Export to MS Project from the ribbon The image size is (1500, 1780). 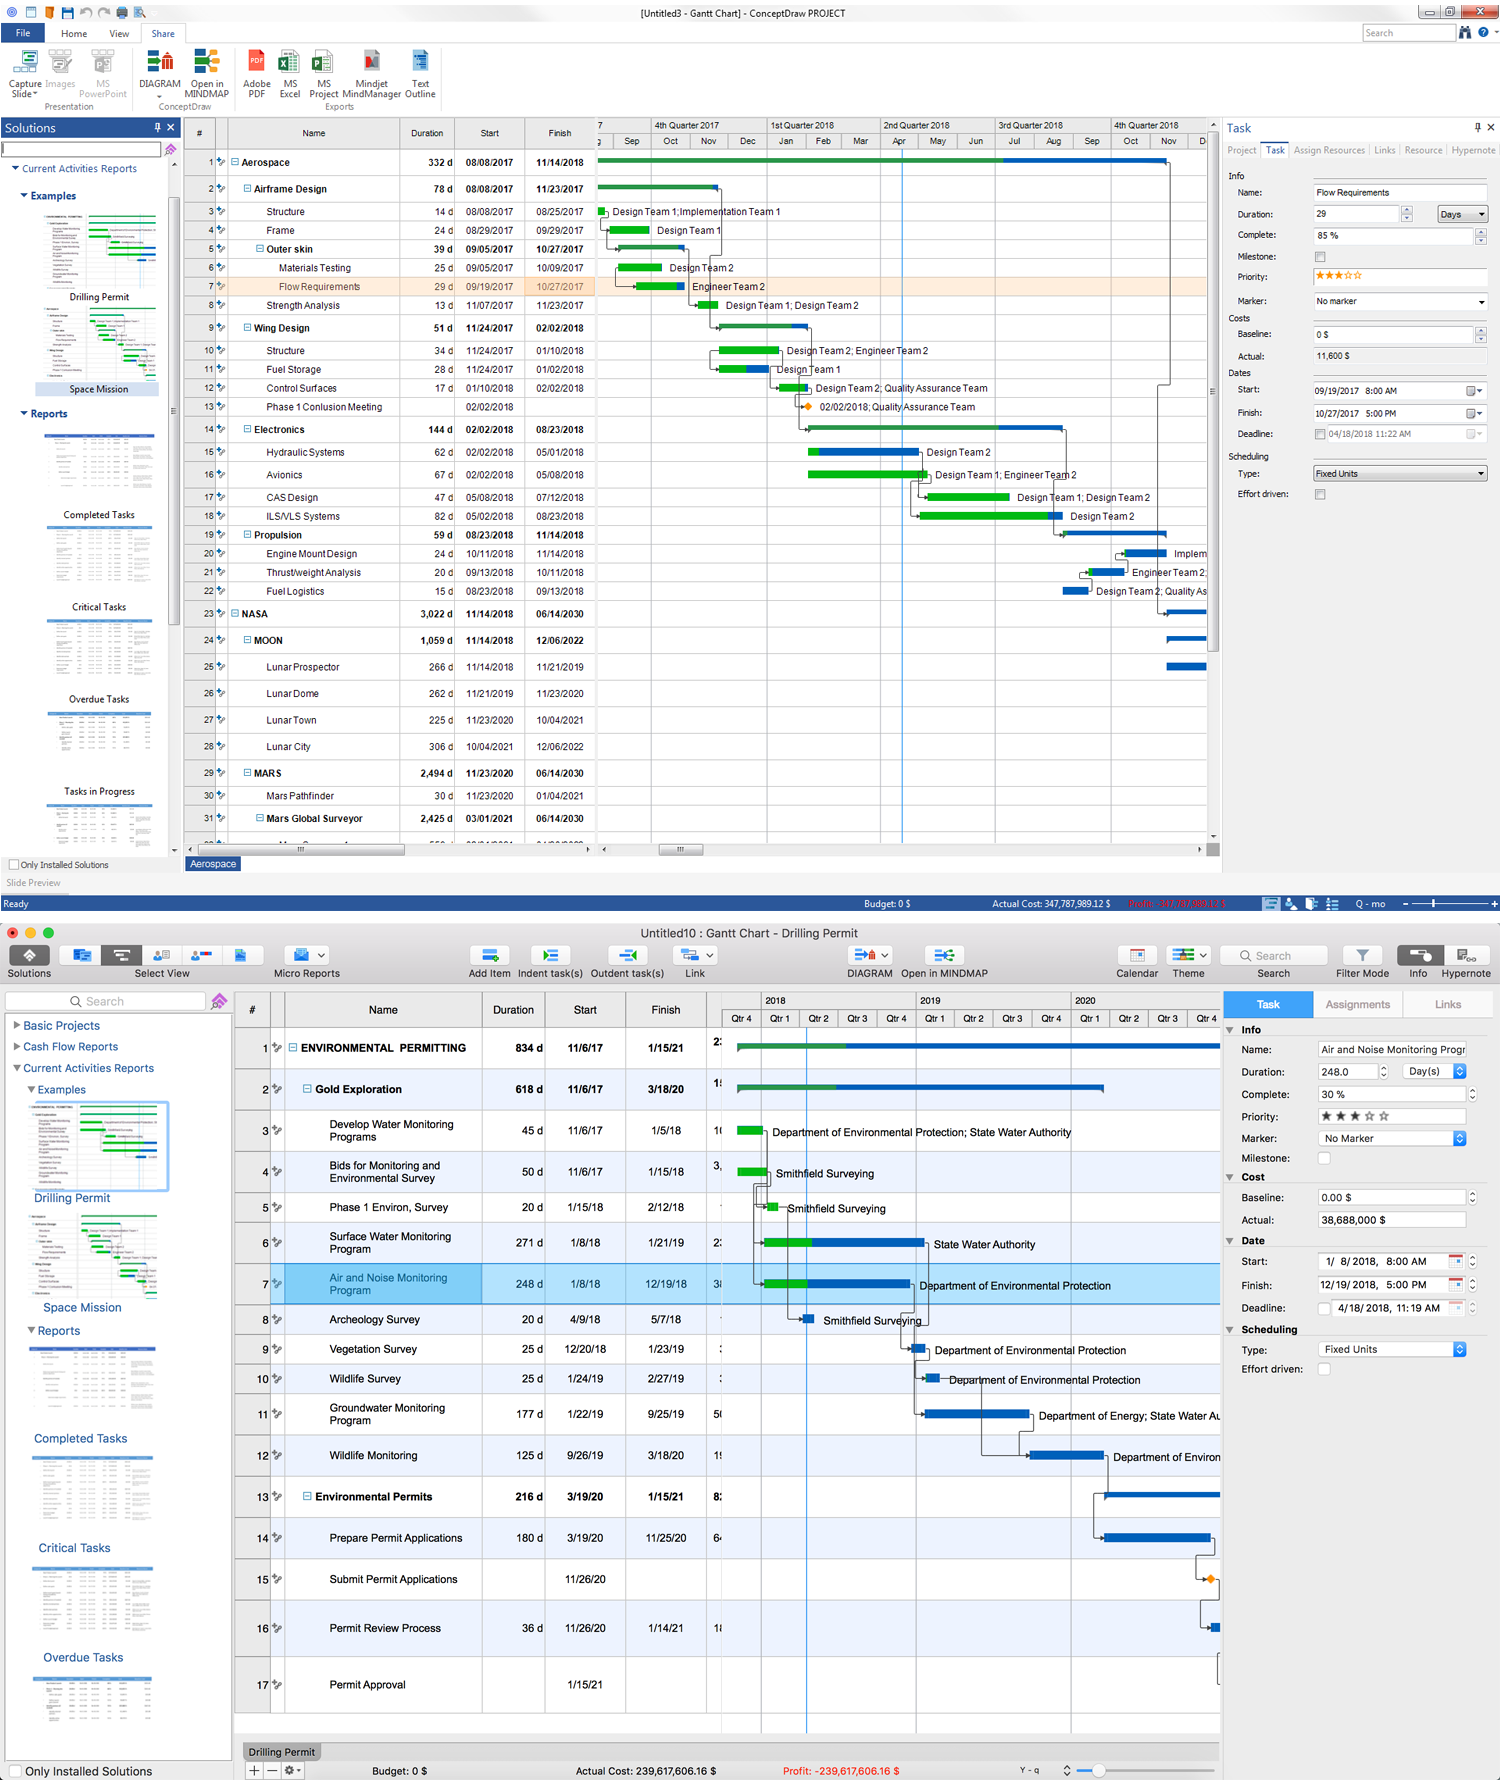(x=323, y=73)
